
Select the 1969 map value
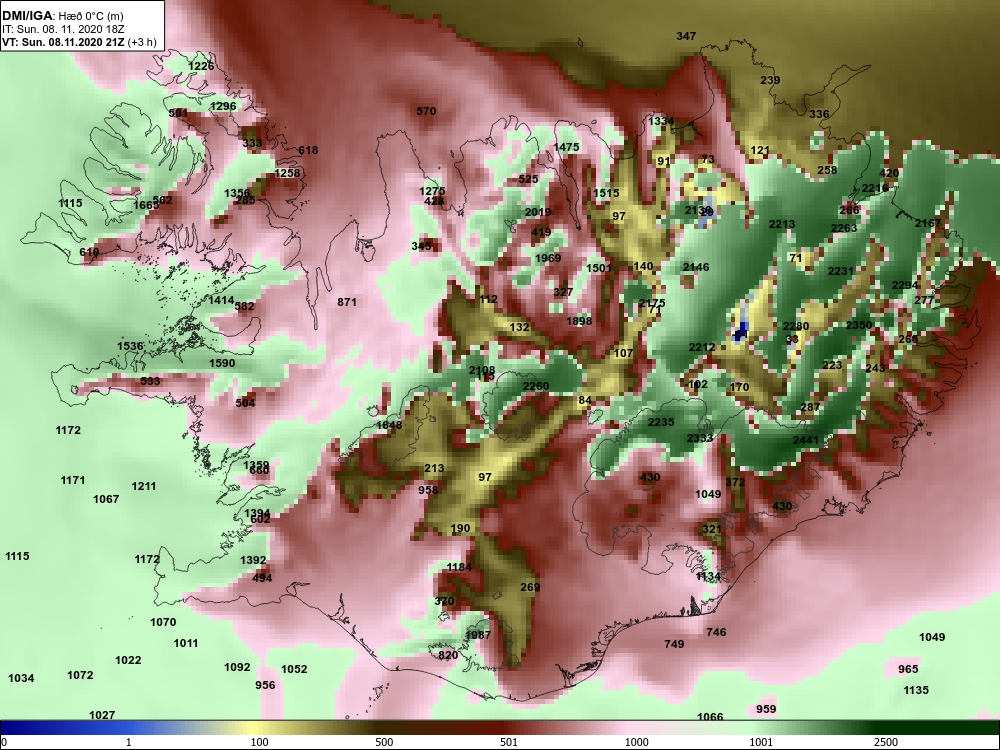[x=548, y=258]
